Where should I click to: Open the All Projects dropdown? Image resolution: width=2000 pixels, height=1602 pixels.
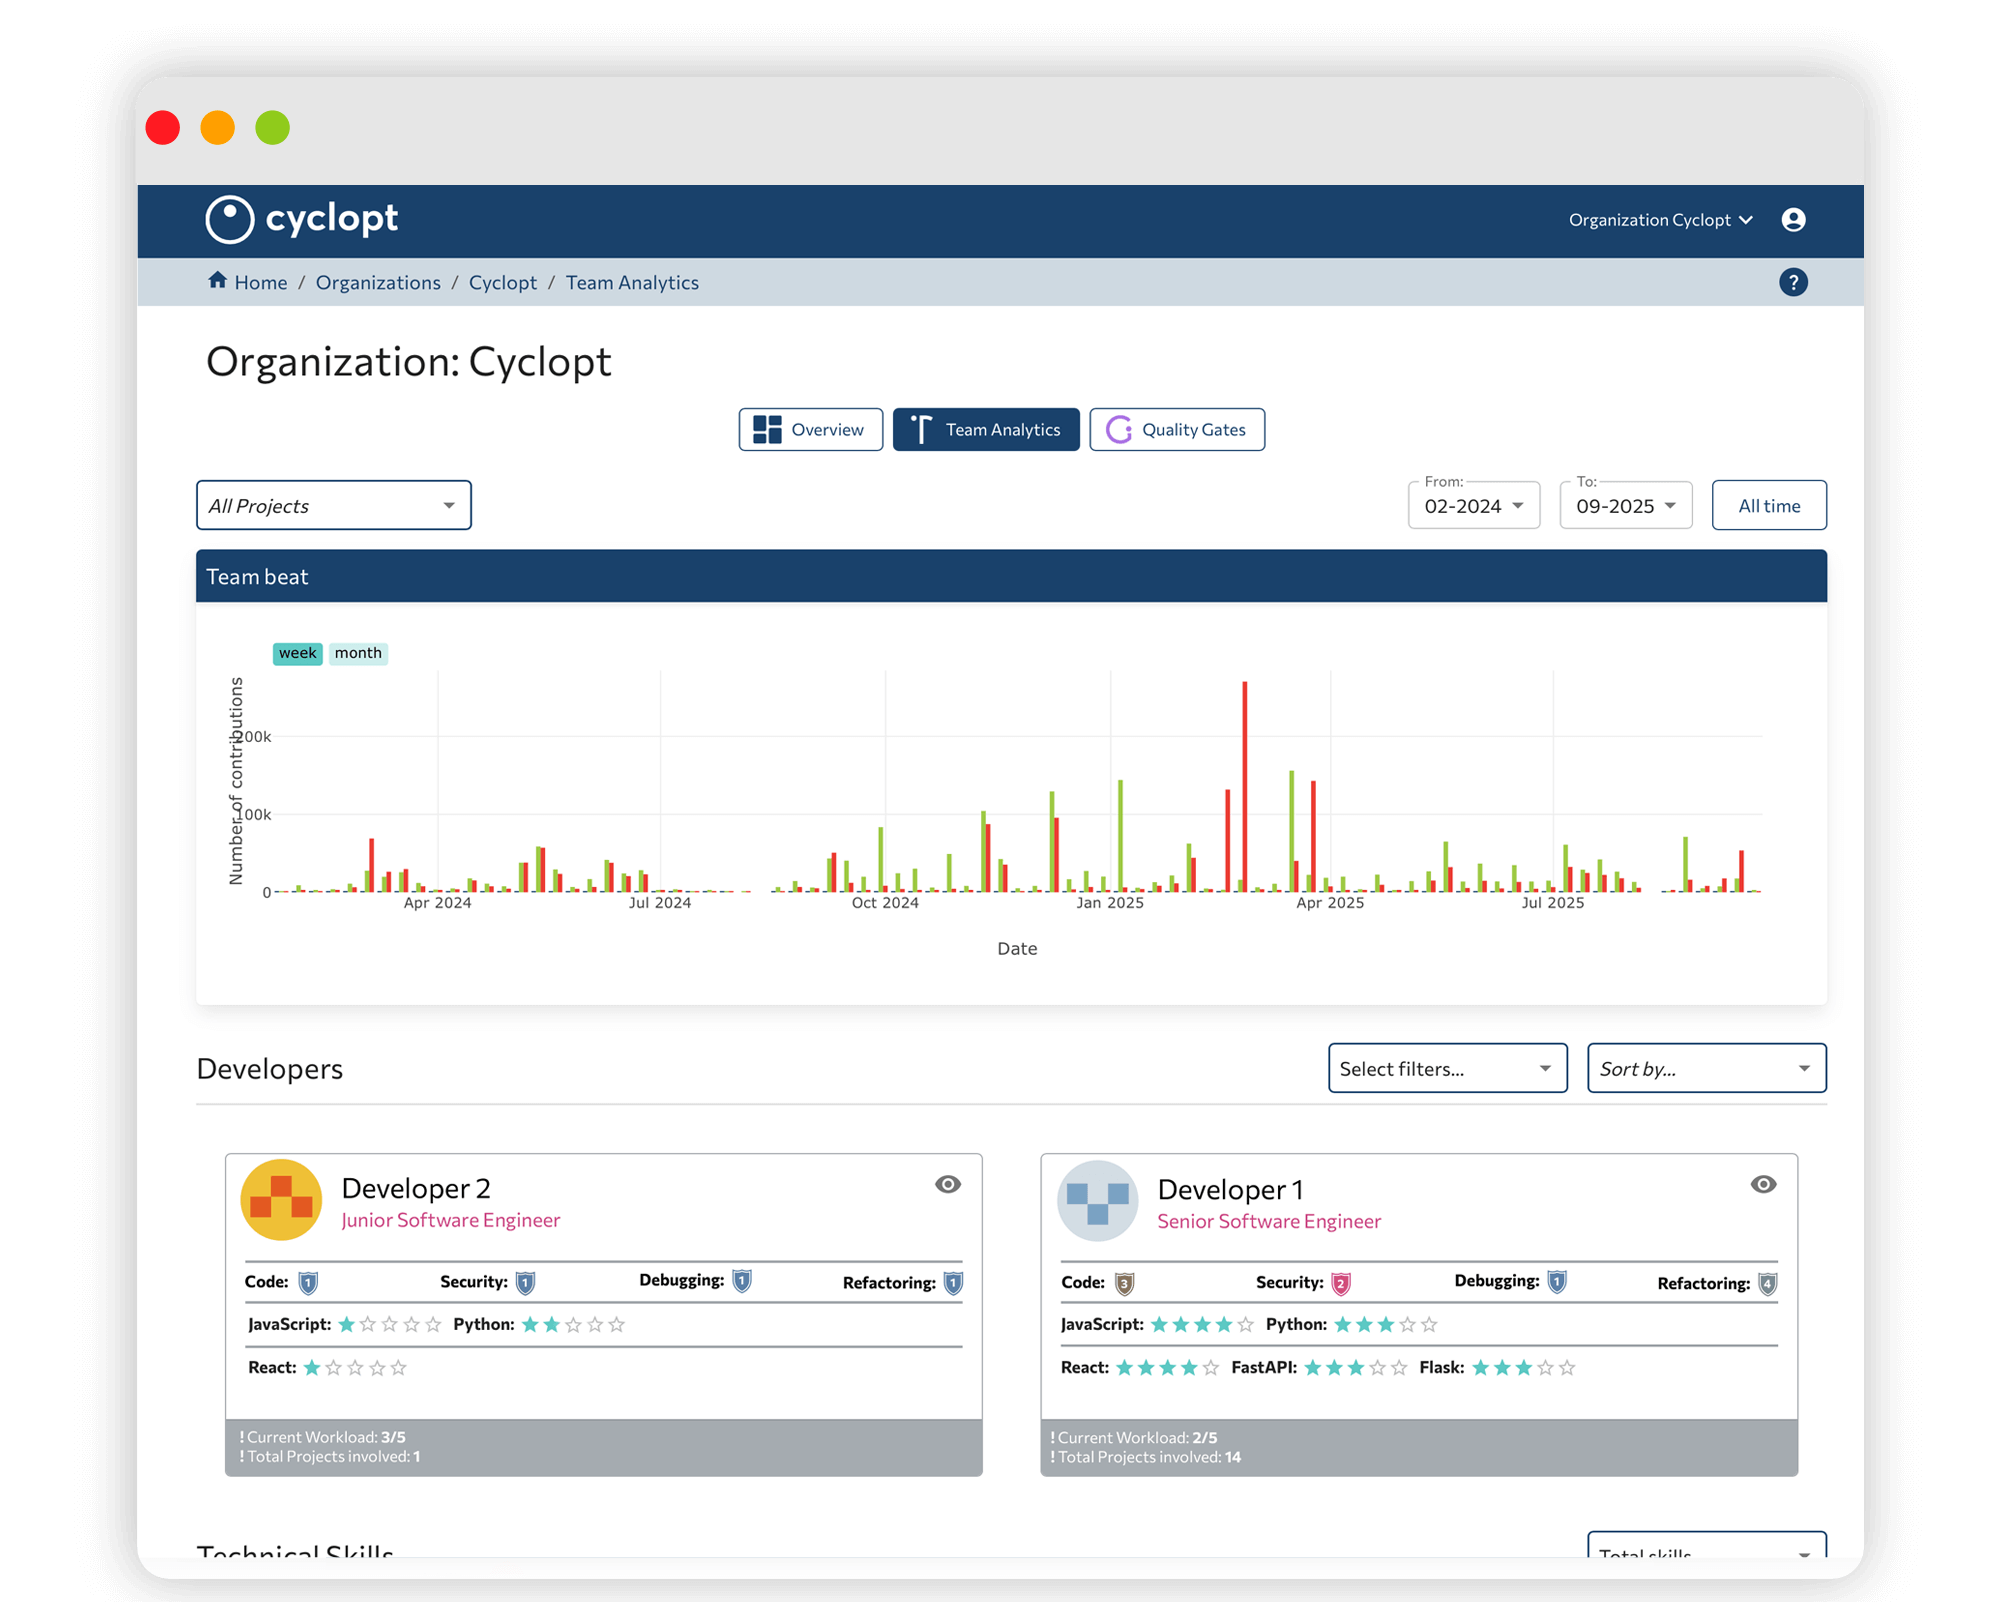coord(333,506)
